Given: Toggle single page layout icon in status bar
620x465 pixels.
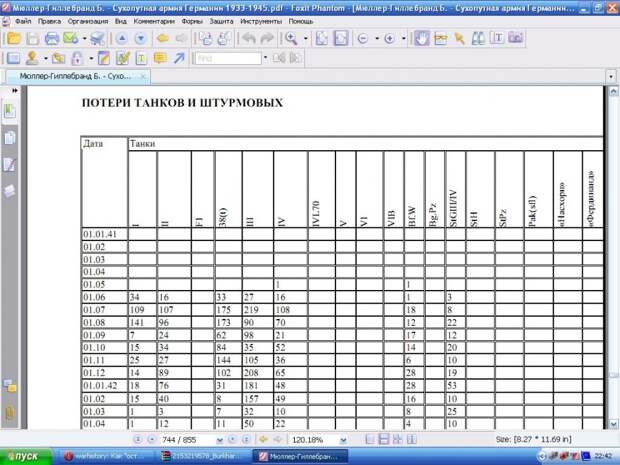Looking at the screenshot, I should pyautogui.click(x=370, y=439).
